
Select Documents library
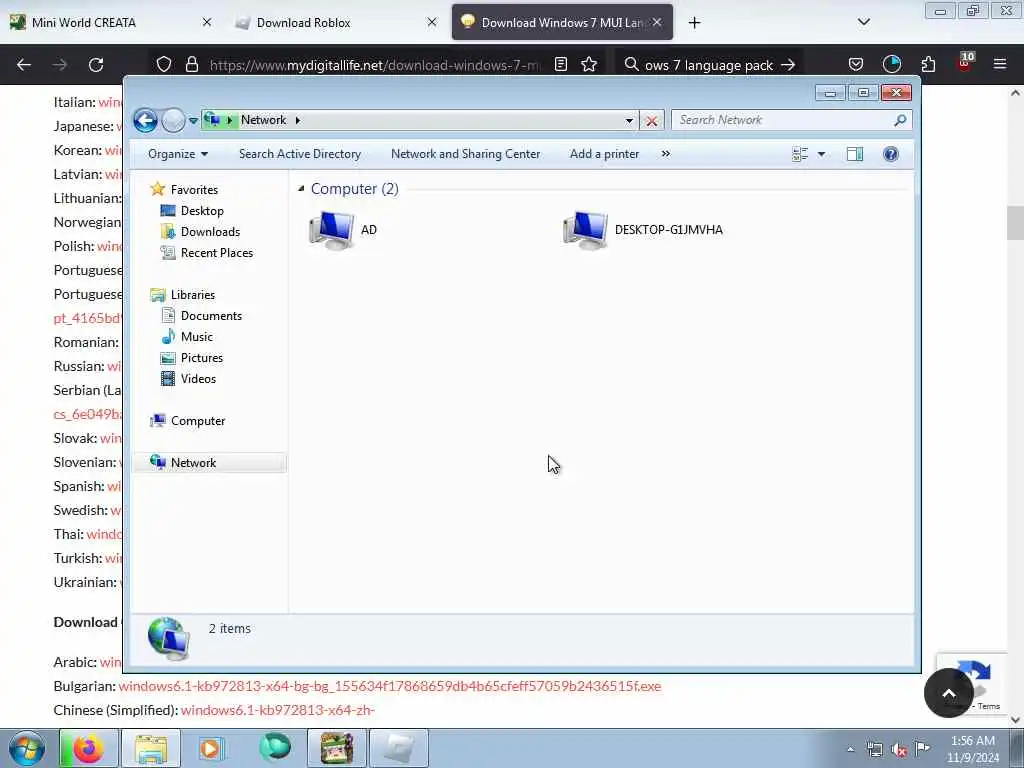point(211,316)
